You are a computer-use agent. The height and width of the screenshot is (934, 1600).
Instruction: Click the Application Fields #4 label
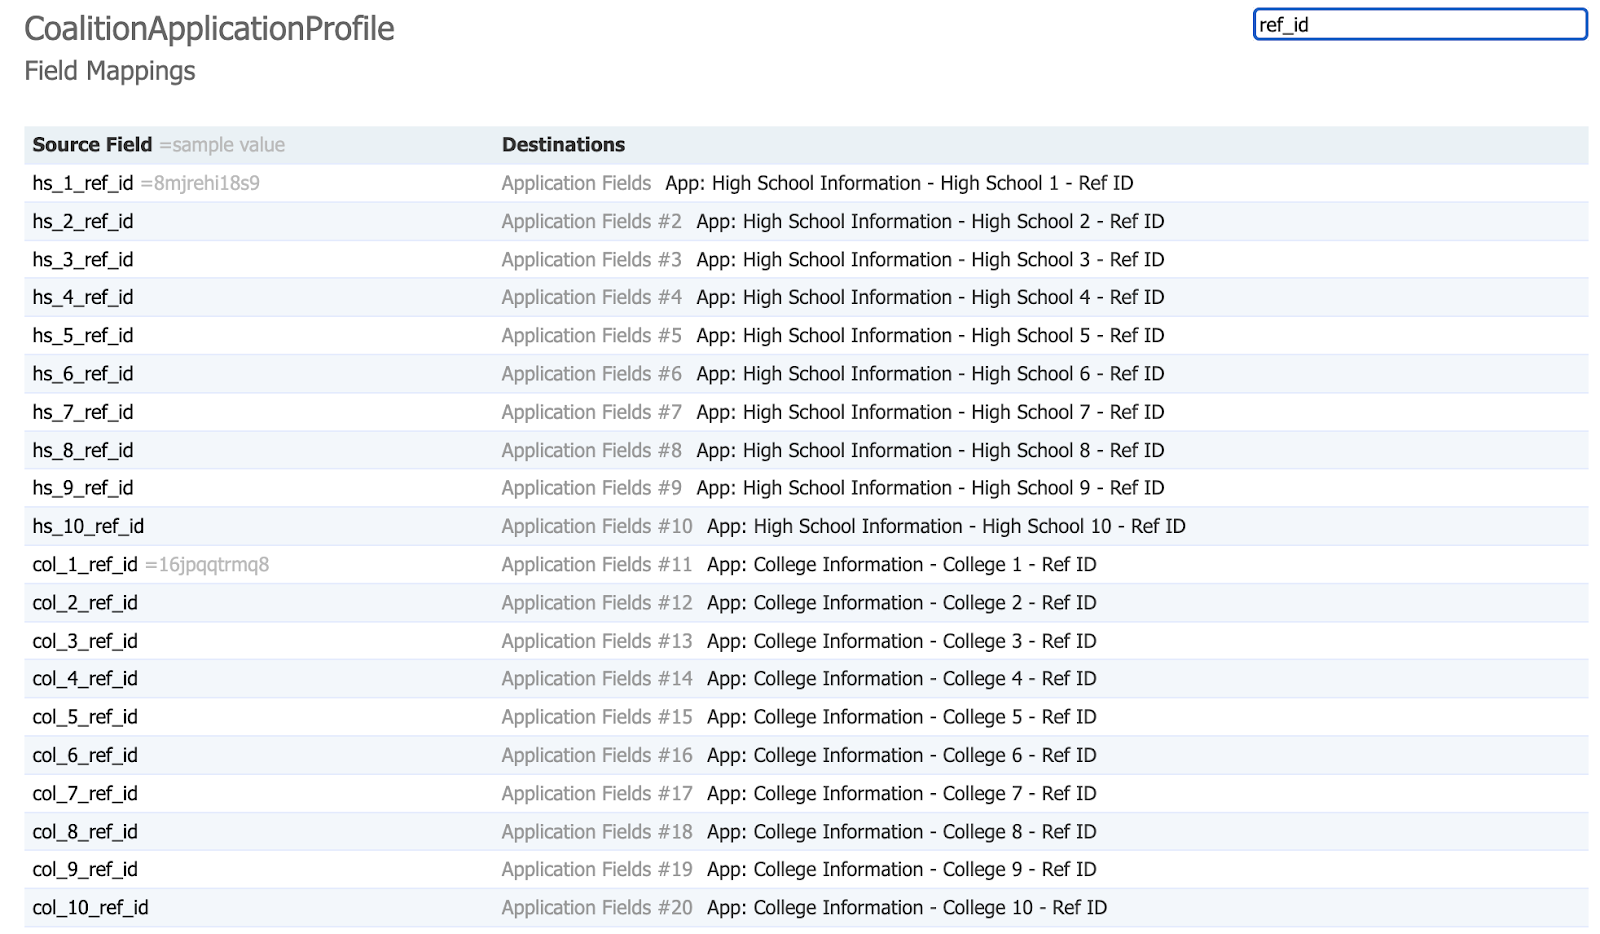(591, 298)
